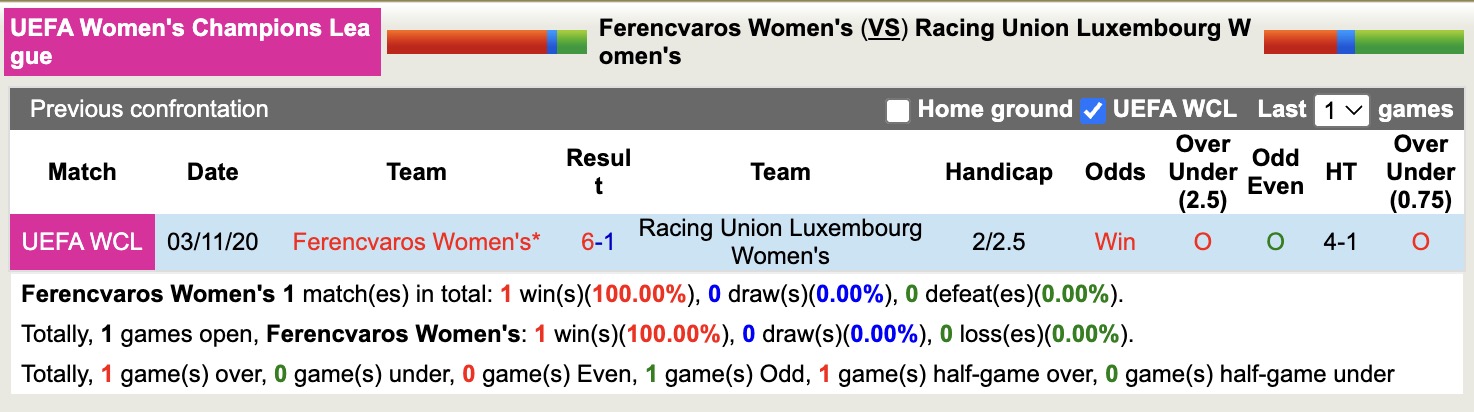
Task: Click the VS link in match title
Action: click(x=883, y=29)
